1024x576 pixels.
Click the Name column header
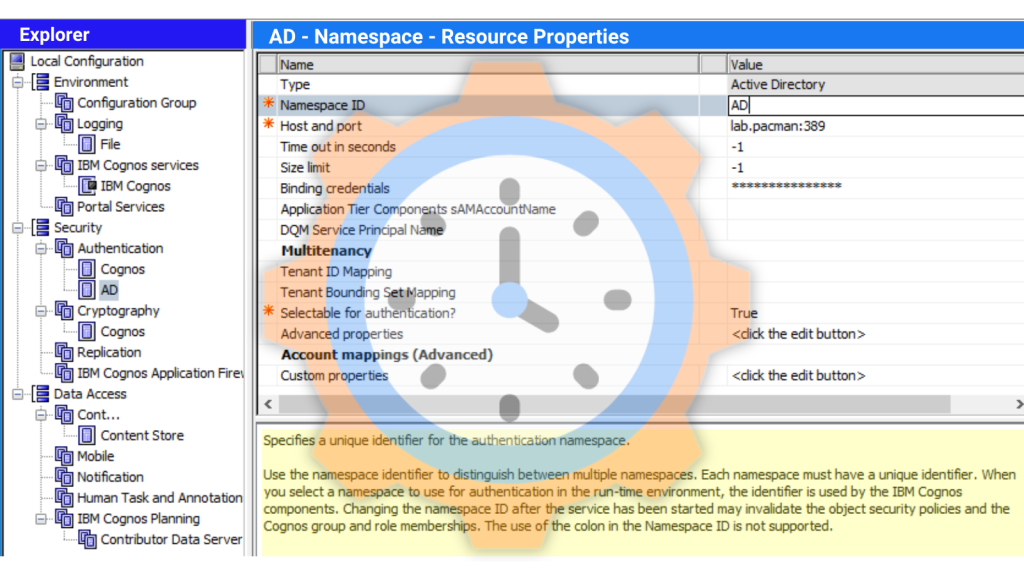point(488,65)
